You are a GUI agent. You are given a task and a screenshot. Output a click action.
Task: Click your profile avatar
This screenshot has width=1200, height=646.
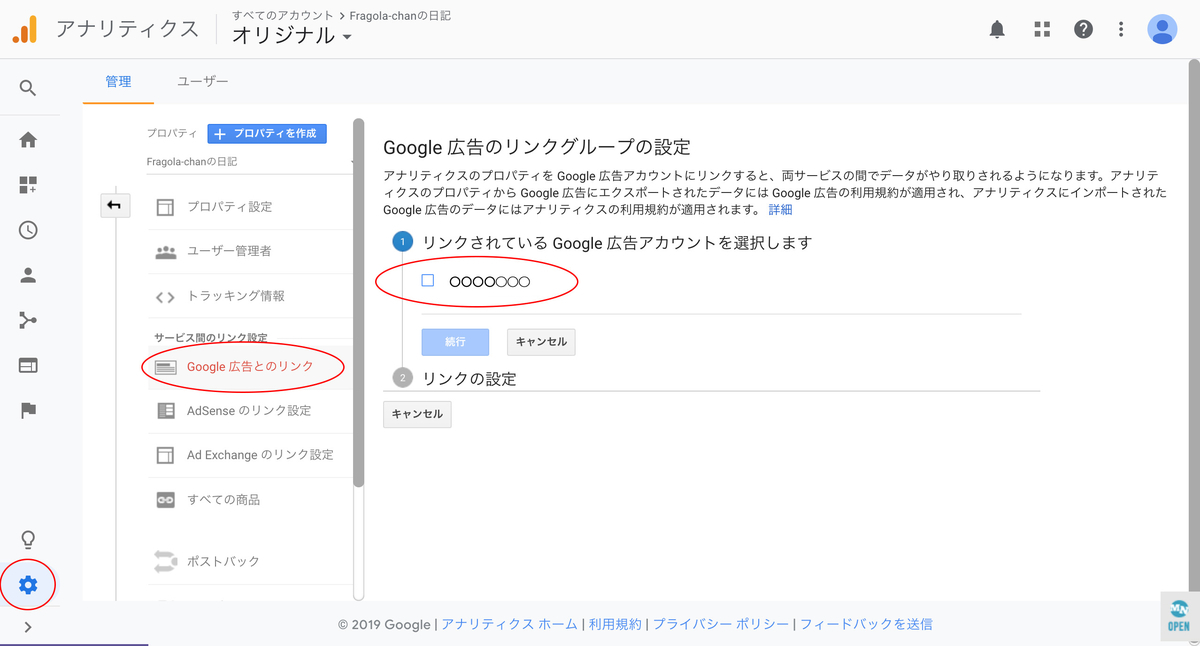(x=1162, y=28)
